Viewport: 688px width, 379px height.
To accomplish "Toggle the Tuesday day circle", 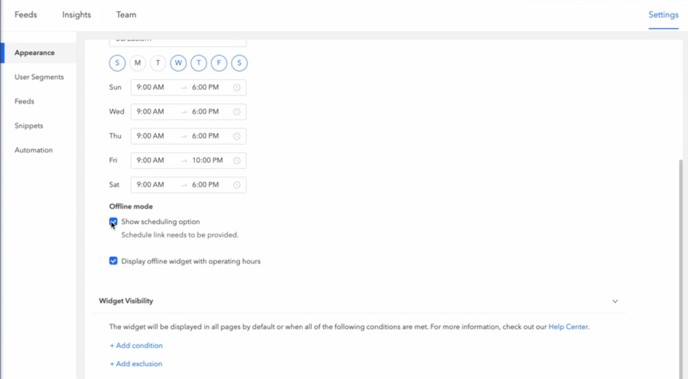I will pos(158,63).
